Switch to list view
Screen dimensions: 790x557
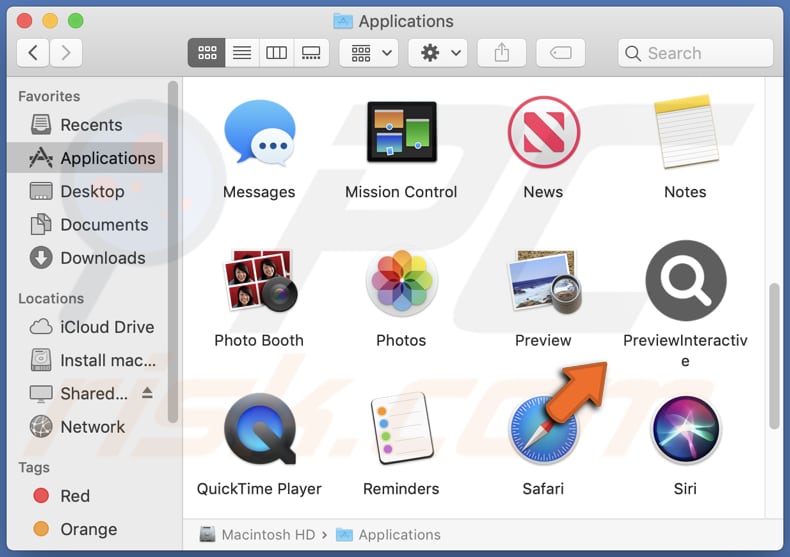tap(242, 52)
